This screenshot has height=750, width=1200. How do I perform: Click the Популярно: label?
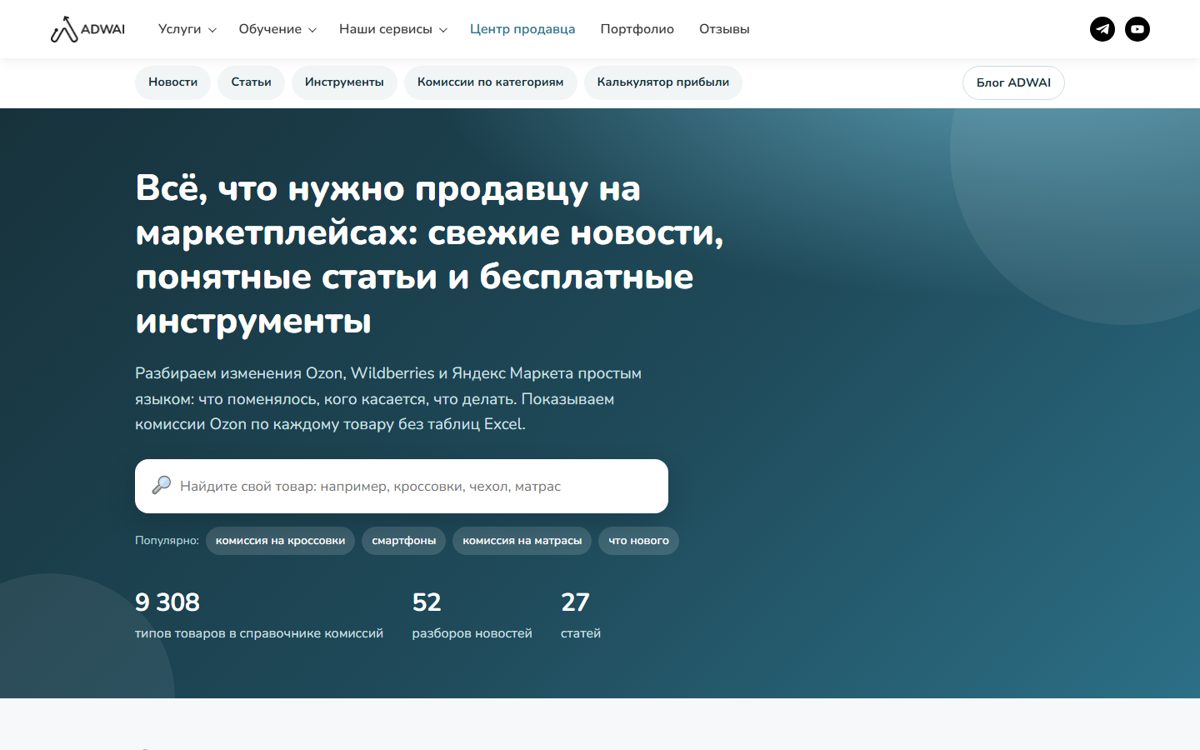click(x=167, y=541)
